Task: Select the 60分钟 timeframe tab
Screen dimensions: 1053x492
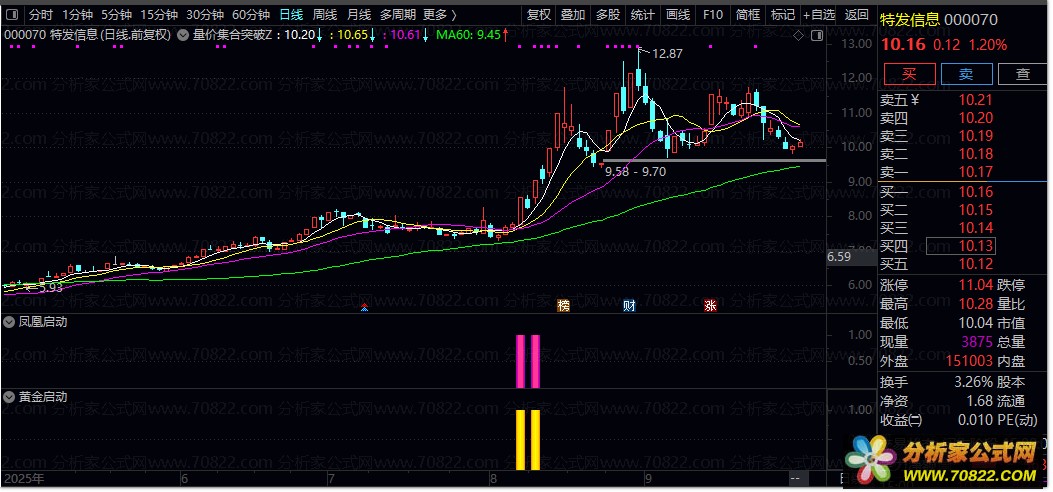Action: 251,15
